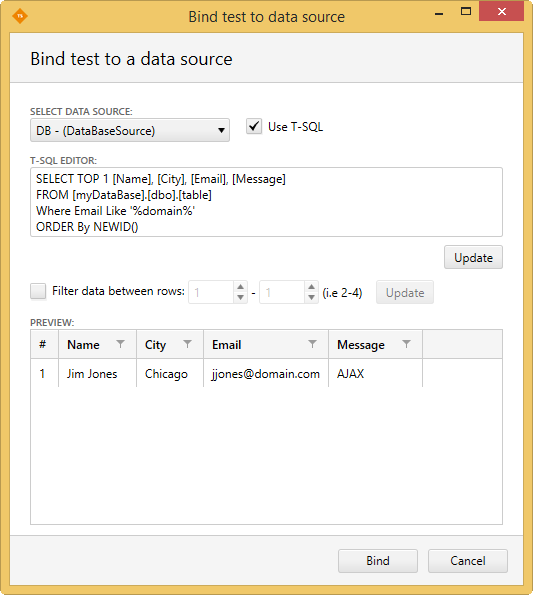
Task: Click inside the T-SQL editor text area
Action: pyautogui.click(x=266, y=202)
